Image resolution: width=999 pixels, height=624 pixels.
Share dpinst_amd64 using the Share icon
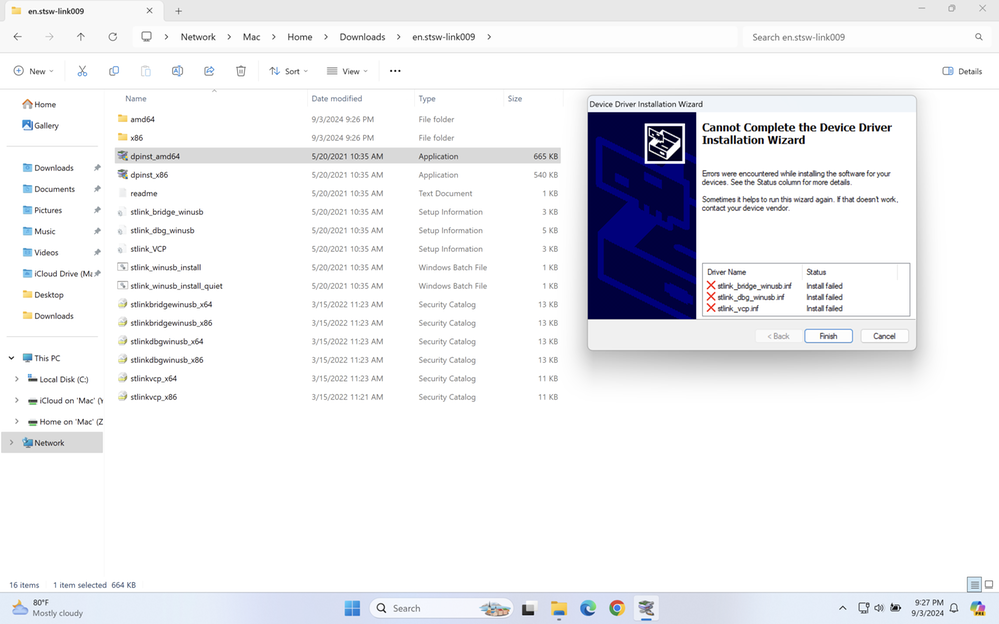pyautogui.click(x=208, y=71)
